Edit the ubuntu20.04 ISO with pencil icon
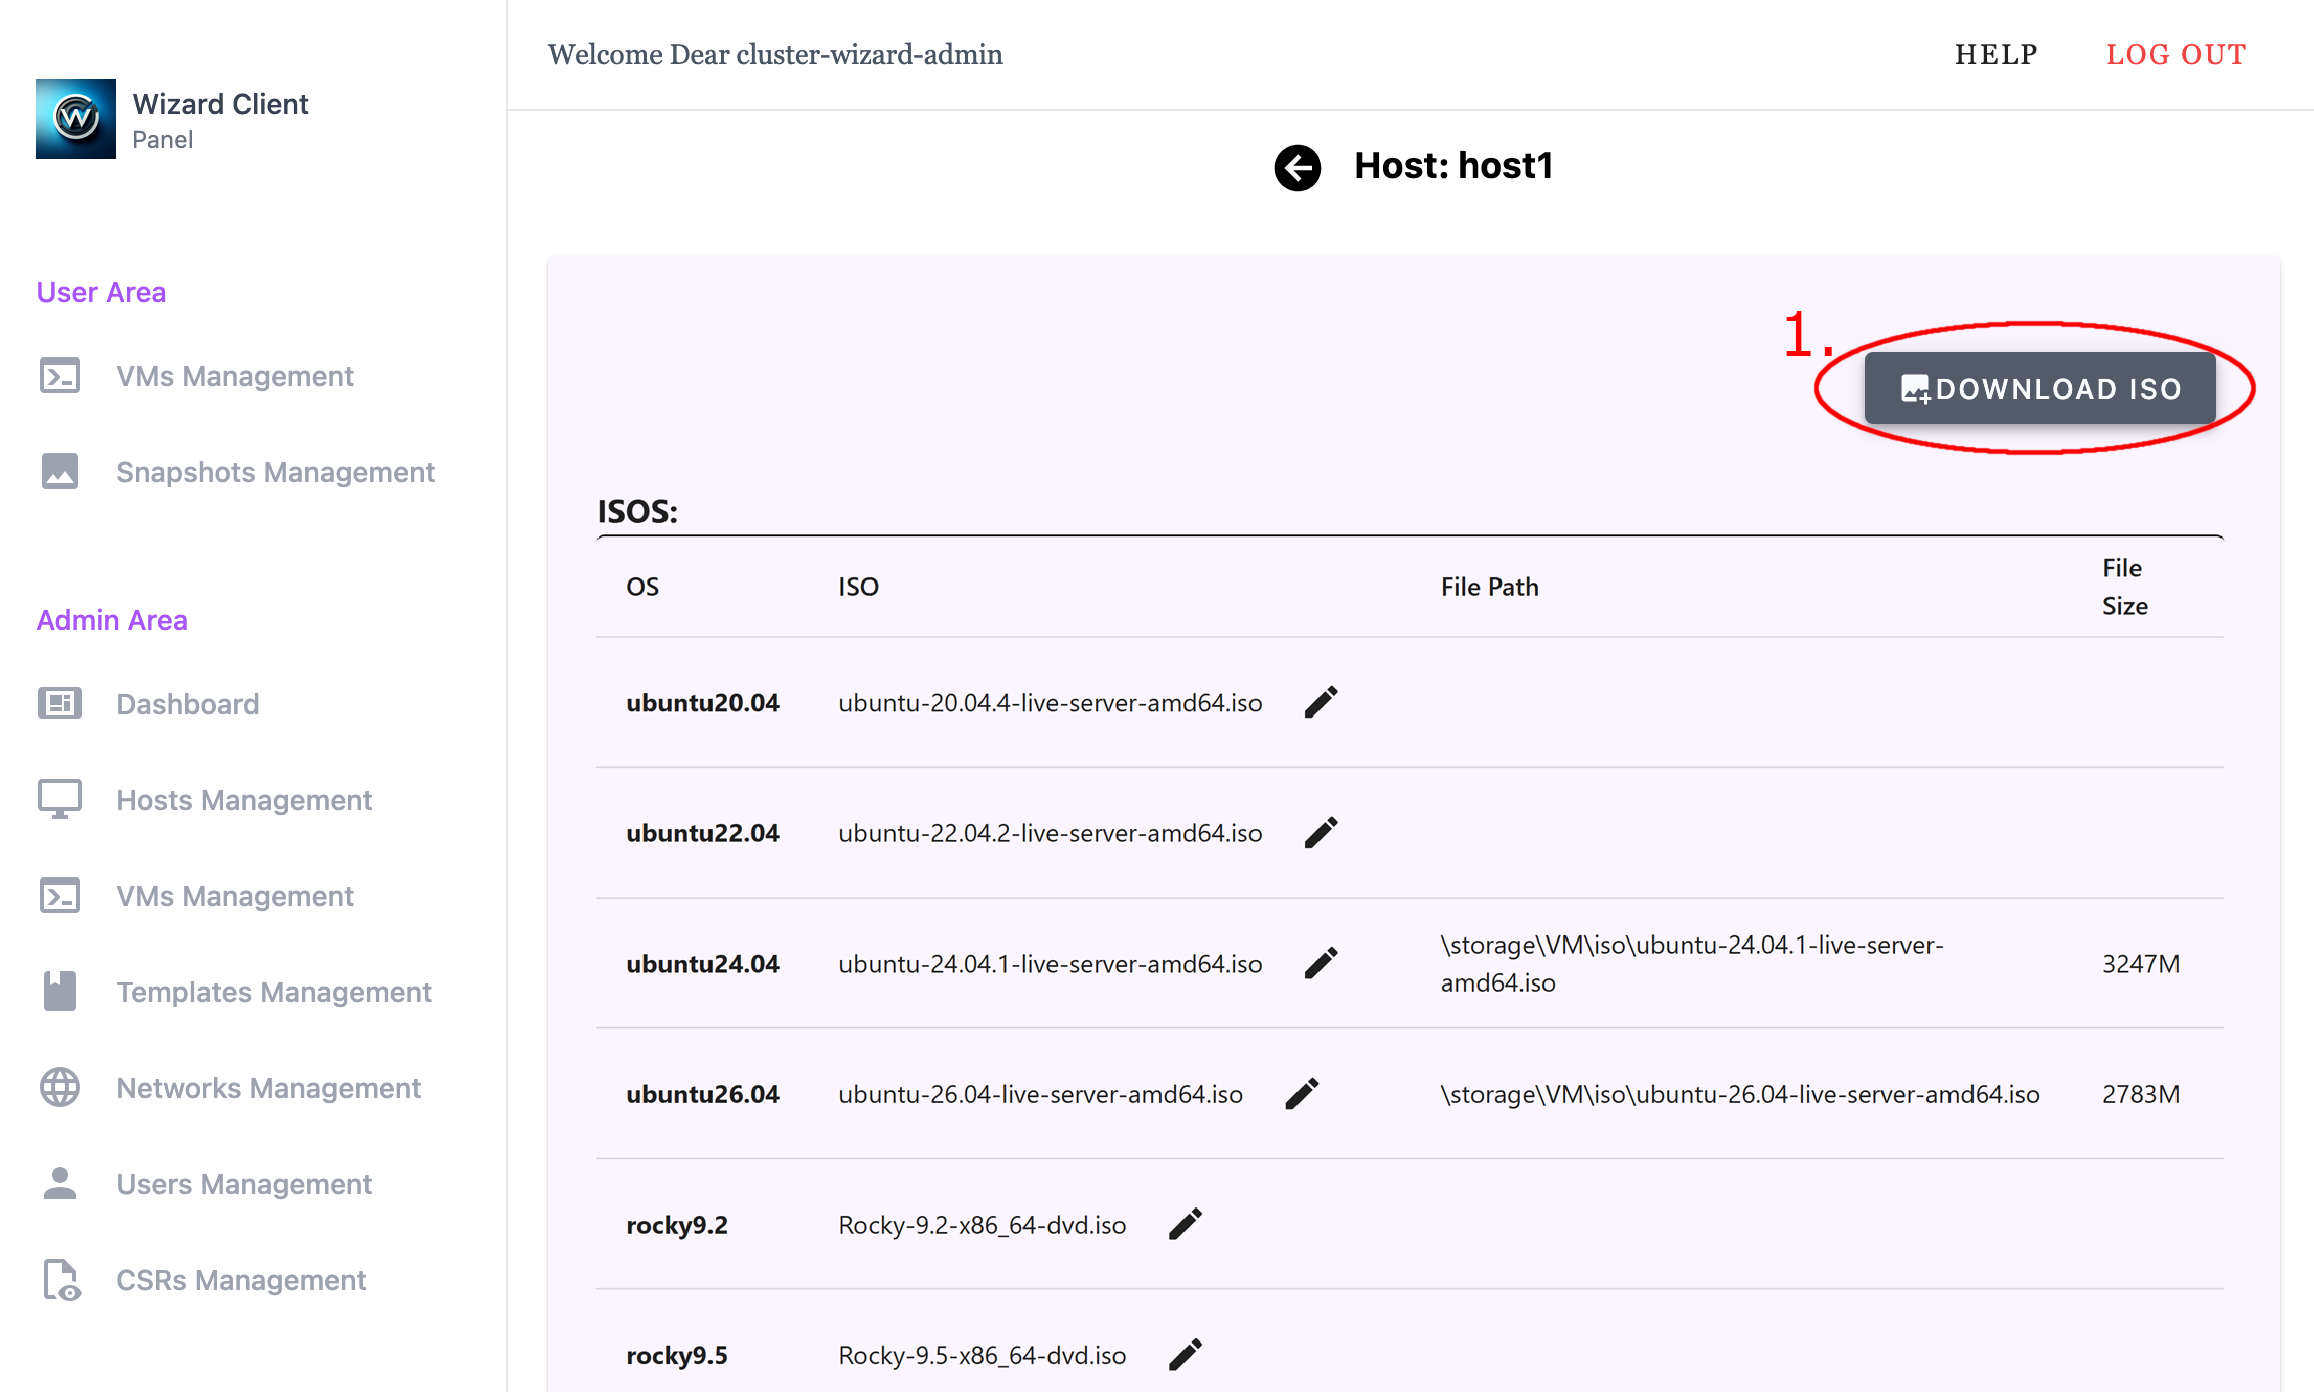The image size is (2314, 1392). 1320,703
